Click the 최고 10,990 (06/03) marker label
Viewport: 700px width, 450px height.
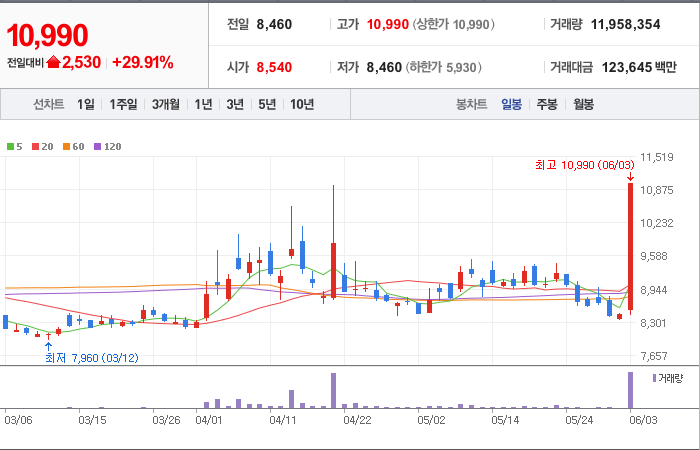584,165
